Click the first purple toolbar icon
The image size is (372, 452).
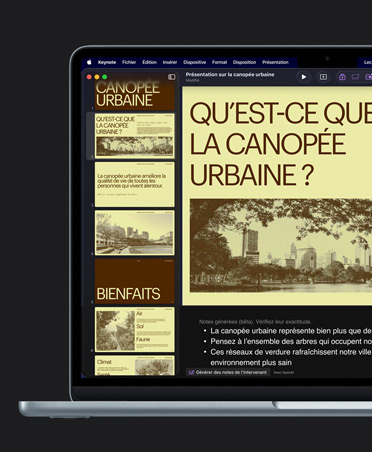pyautogui.click(x=342, y=77)
